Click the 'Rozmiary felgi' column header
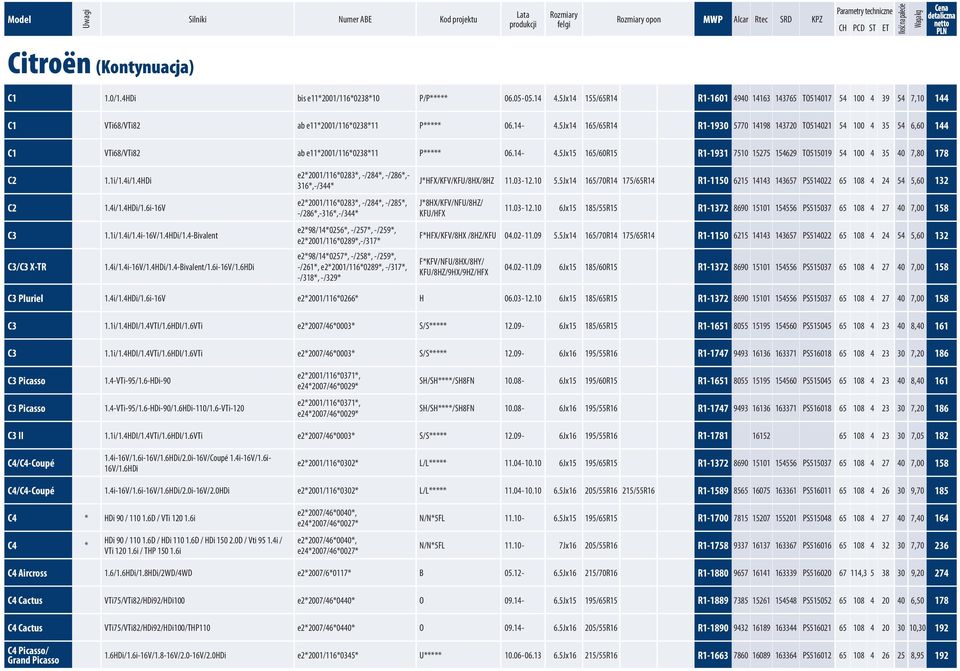Image resolution: width=960 pixels, height=671 pixels. pos(563,19)
